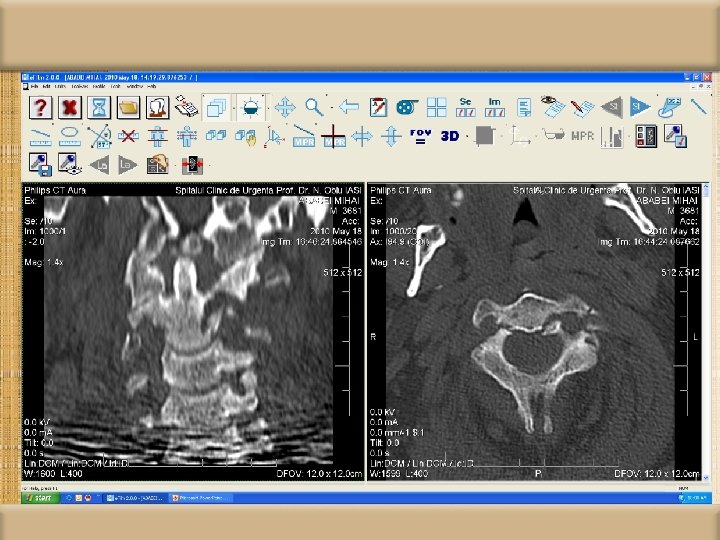The width and height of the screenshot is (720, 540).
Task: Go to next series with blue arrow
Action: click(640, 107)
